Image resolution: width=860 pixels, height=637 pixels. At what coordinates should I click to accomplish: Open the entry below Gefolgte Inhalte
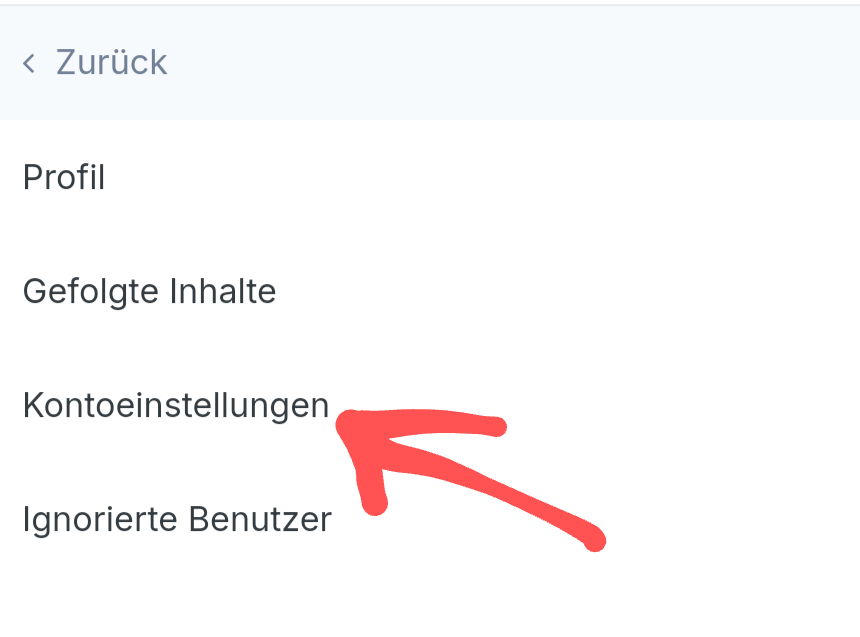click(176, 406)
